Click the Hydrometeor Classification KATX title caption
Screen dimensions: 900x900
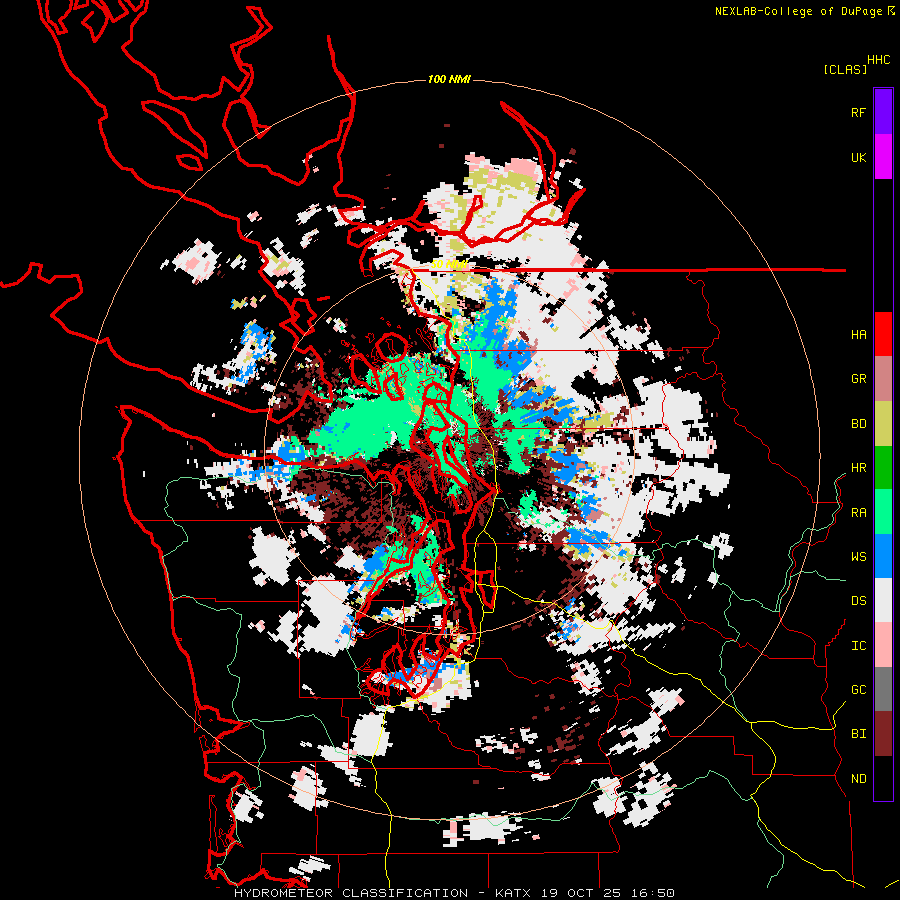click(x=454, y=893)
